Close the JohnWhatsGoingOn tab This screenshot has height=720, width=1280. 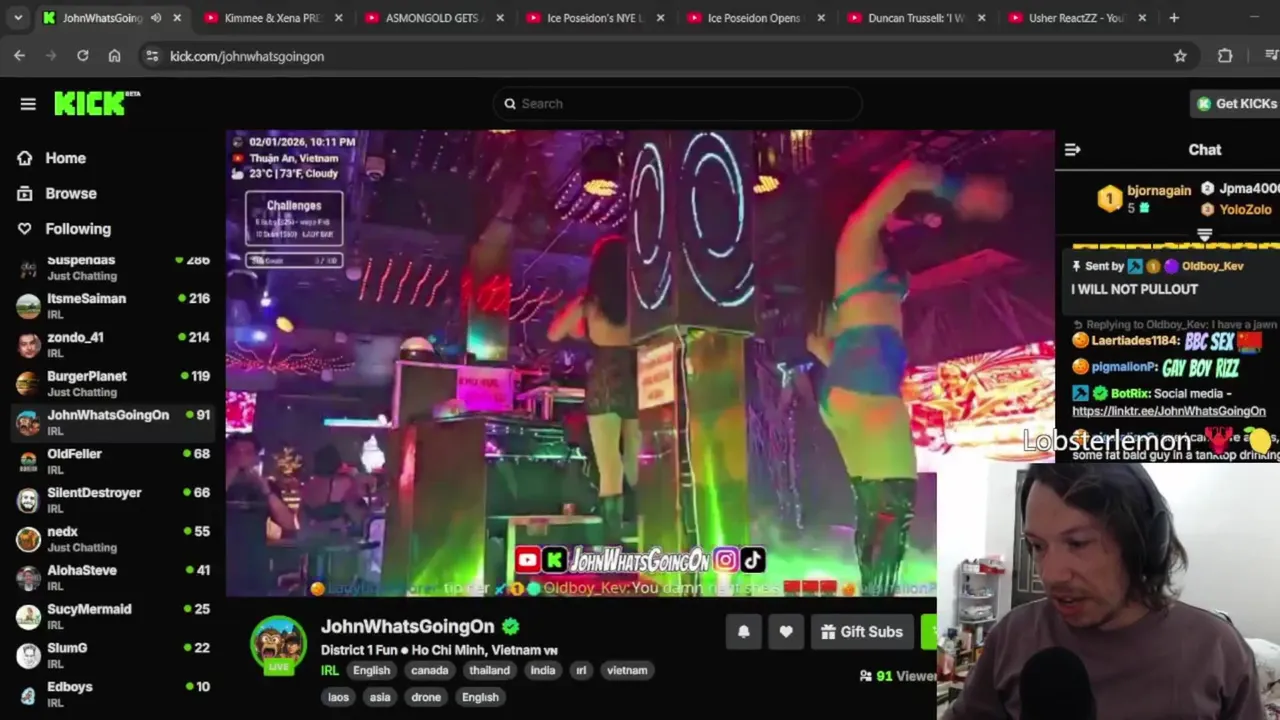point(178,18)
